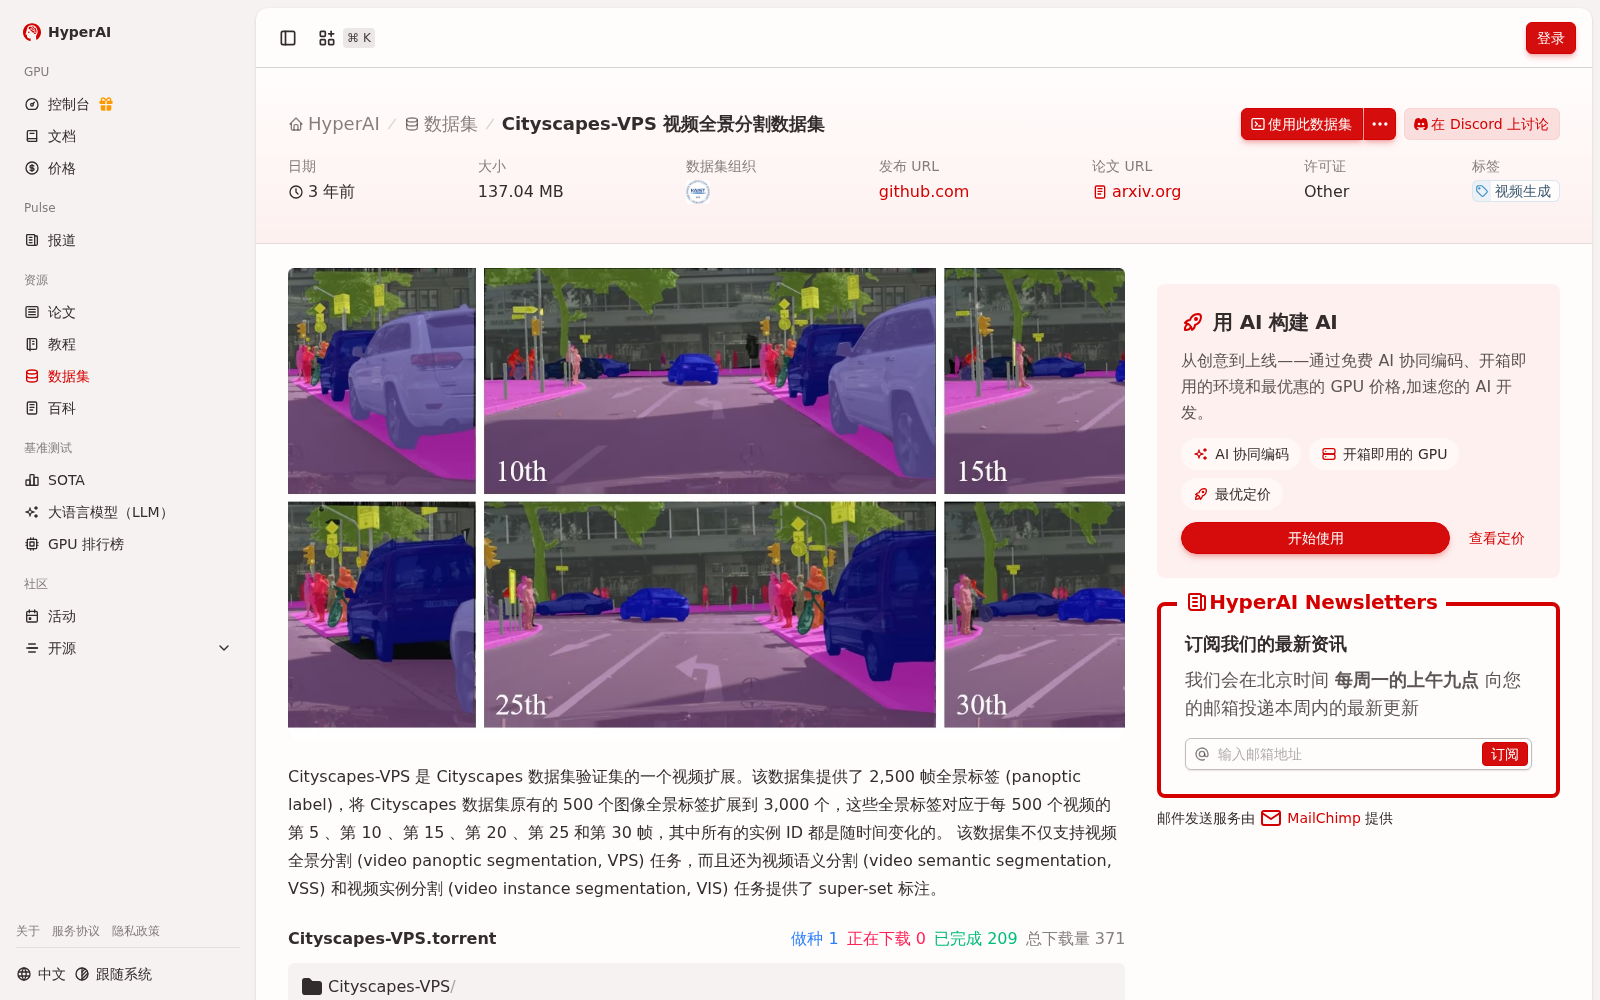This screenshot has width=1600, height=1000.
Task: Click 使用此数据集 button
Action: point(1302,124)
